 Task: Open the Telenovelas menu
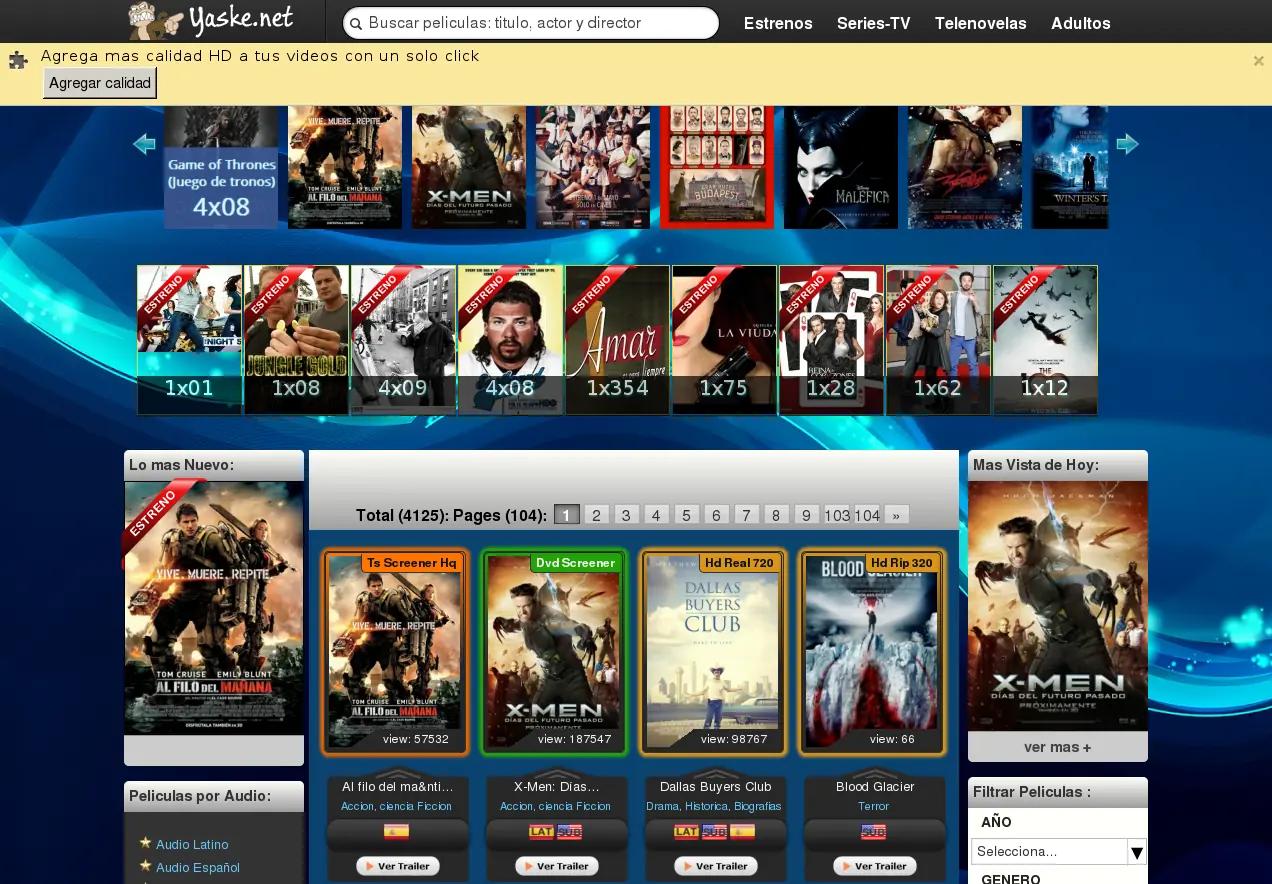(981, 23)
